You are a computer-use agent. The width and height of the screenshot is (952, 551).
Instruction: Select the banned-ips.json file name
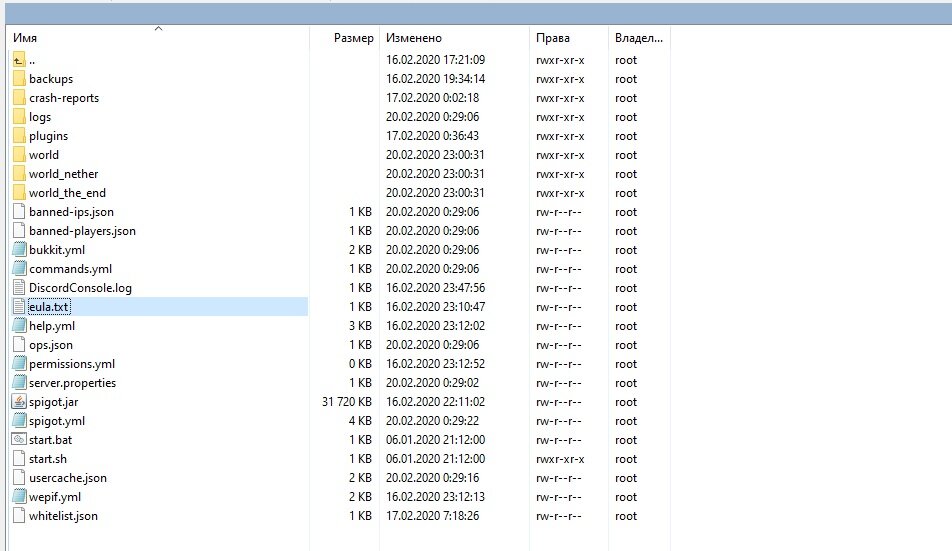pyautogui.click(x=72, y=212)
